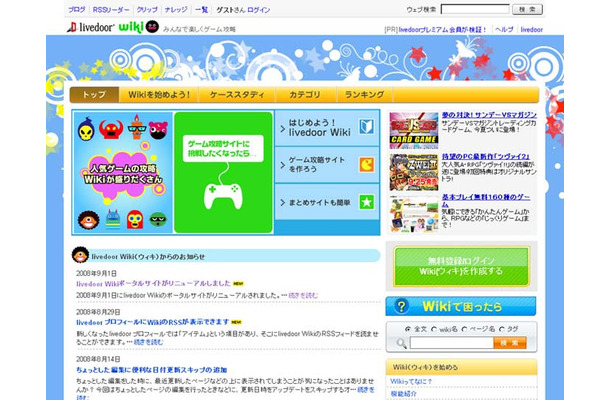The image size is (610, 400).
Task: Open the Wikiを始めよう！ tab
Action: pos(159,95)
